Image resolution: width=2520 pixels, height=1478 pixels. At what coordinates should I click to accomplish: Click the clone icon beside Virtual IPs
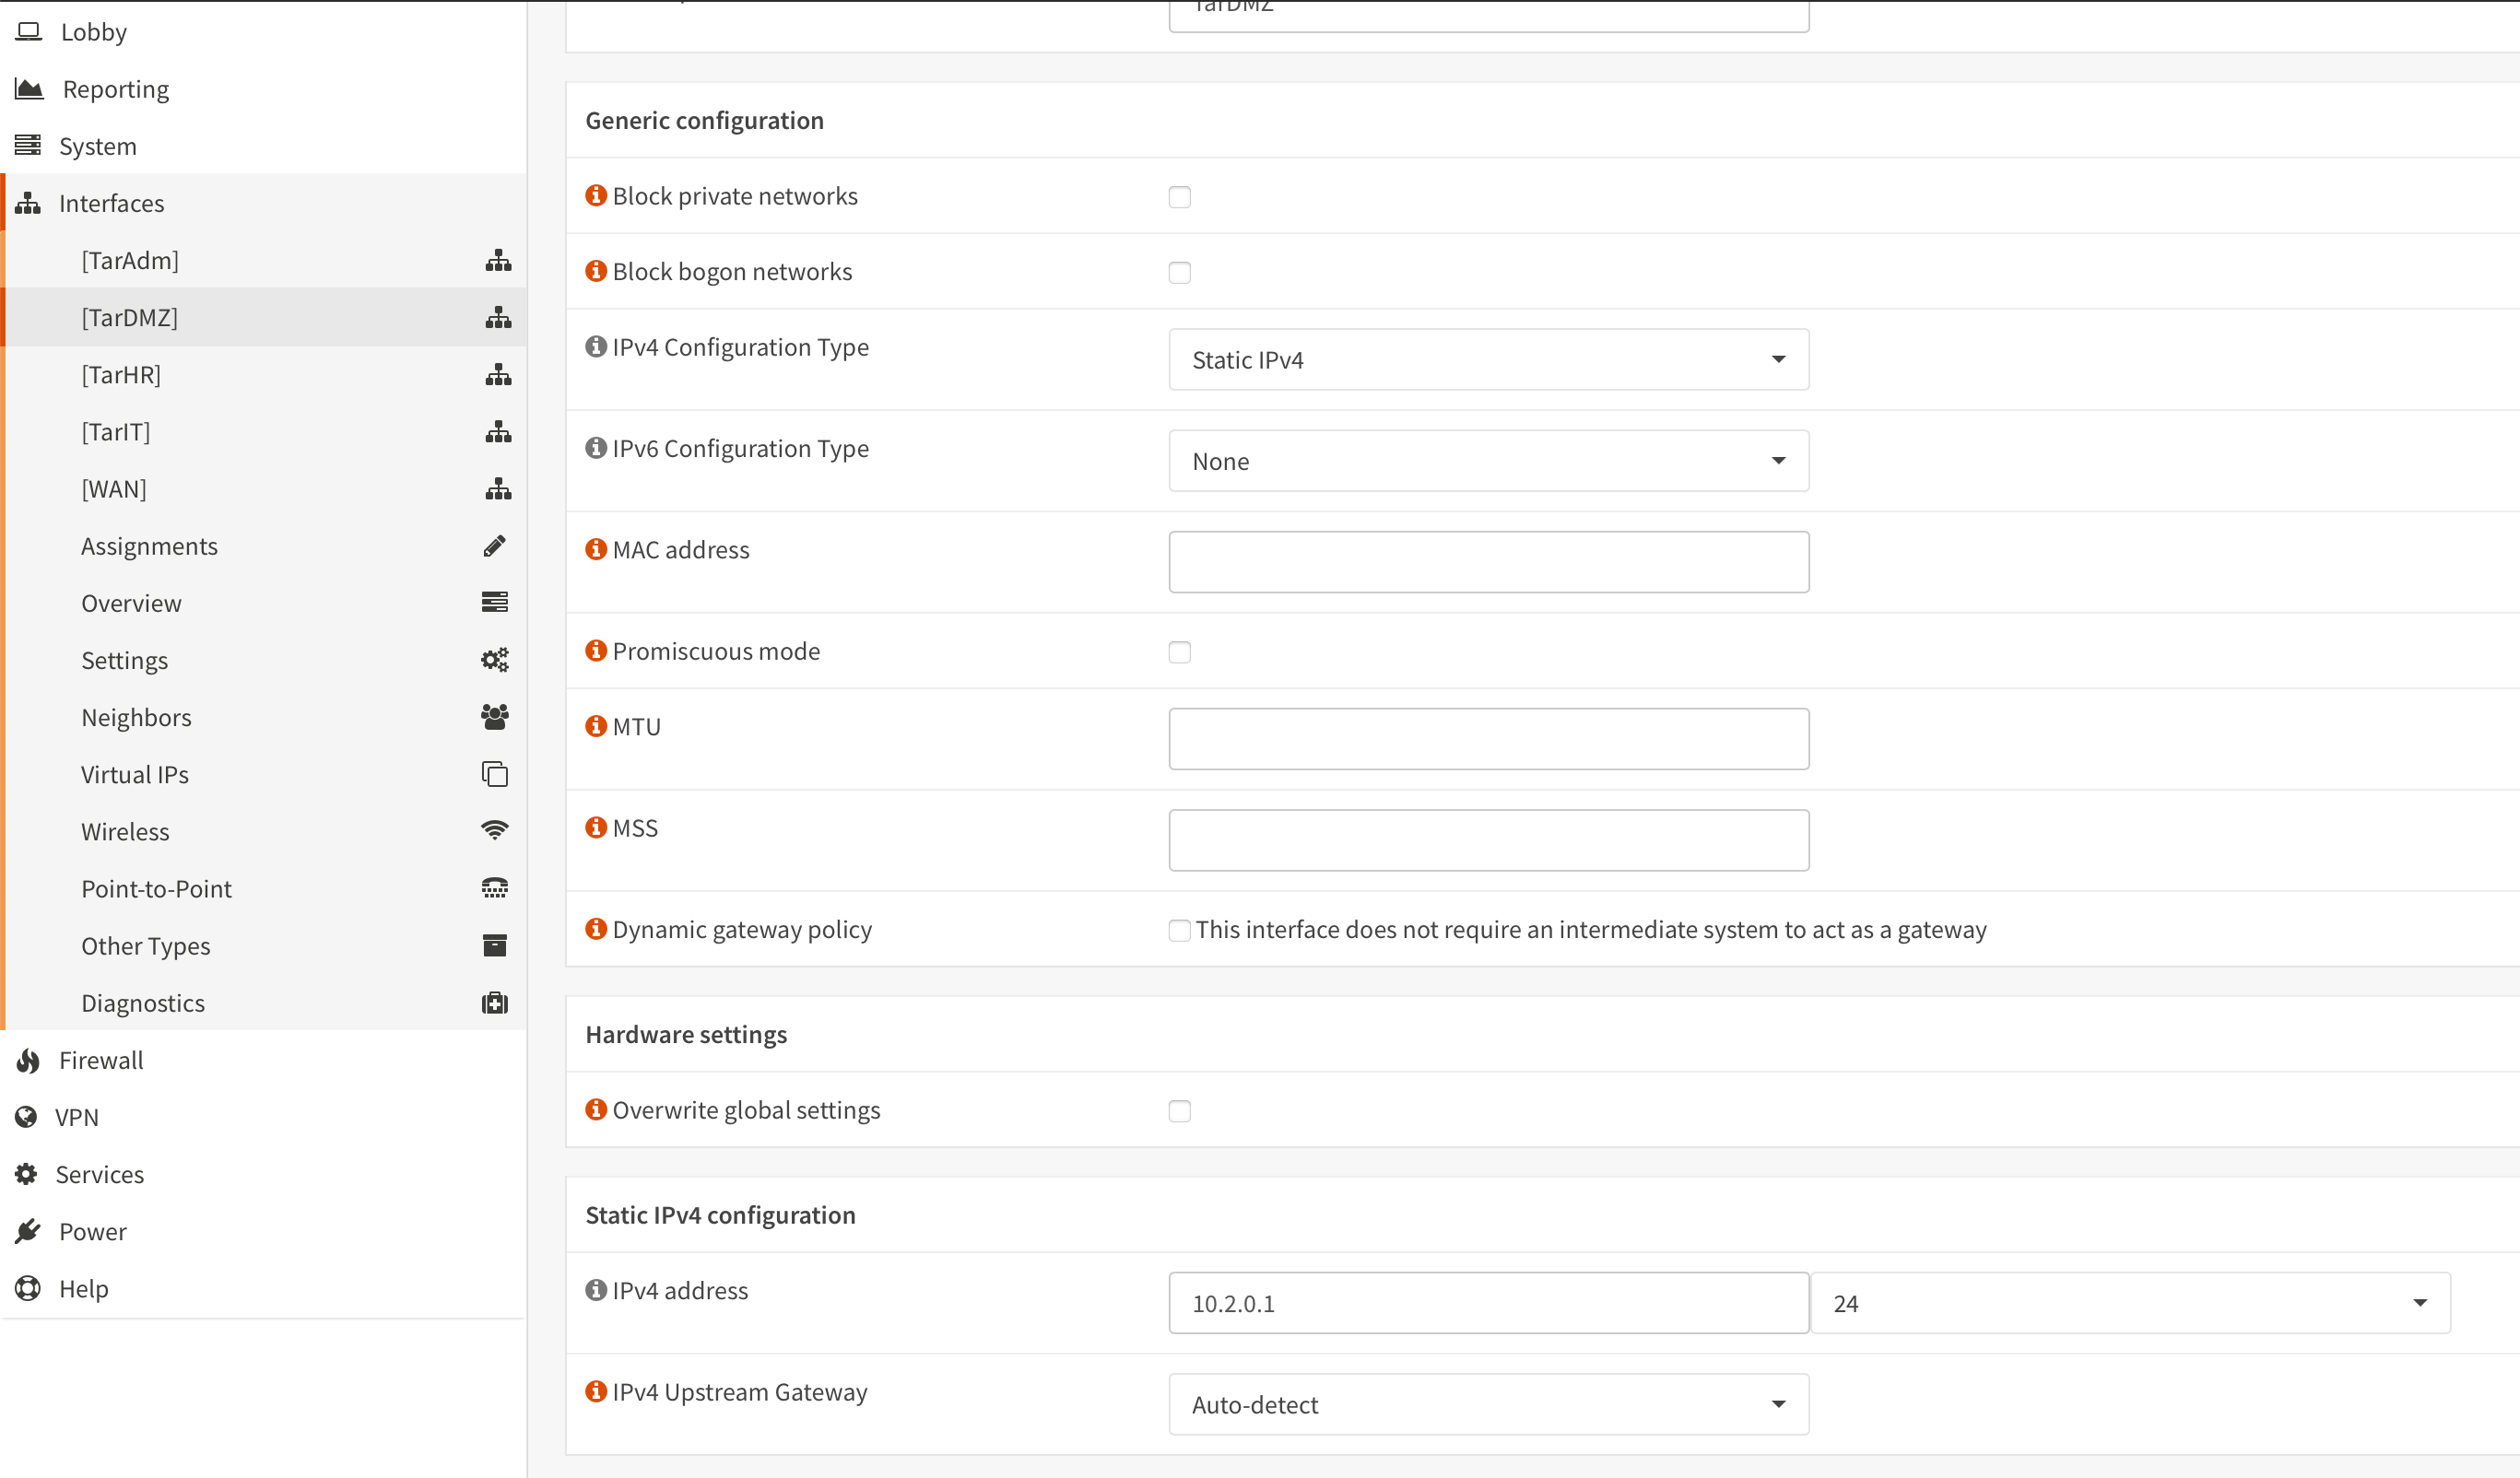494,774
